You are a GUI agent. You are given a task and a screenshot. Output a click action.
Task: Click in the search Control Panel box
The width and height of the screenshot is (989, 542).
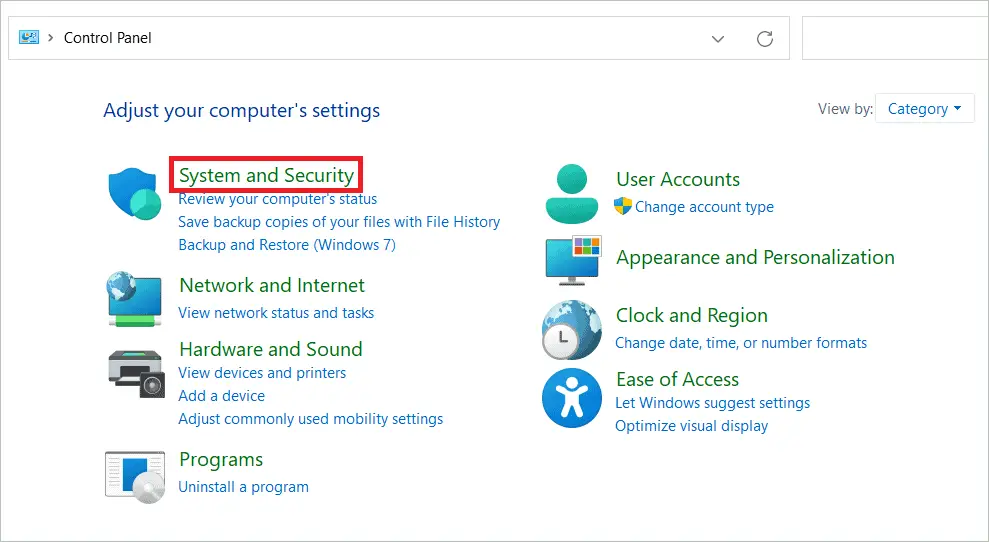tap(895, 38)
